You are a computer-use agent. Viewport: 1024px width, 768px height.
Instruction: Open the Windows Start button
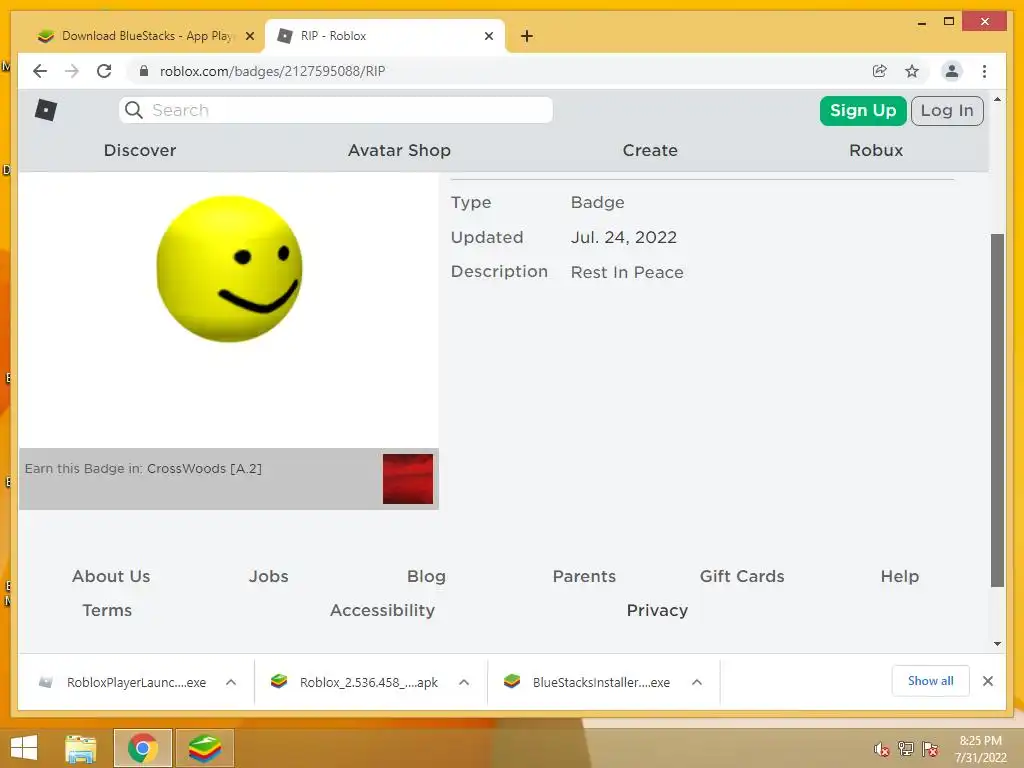pyautogui.click(x=24, y=748)
